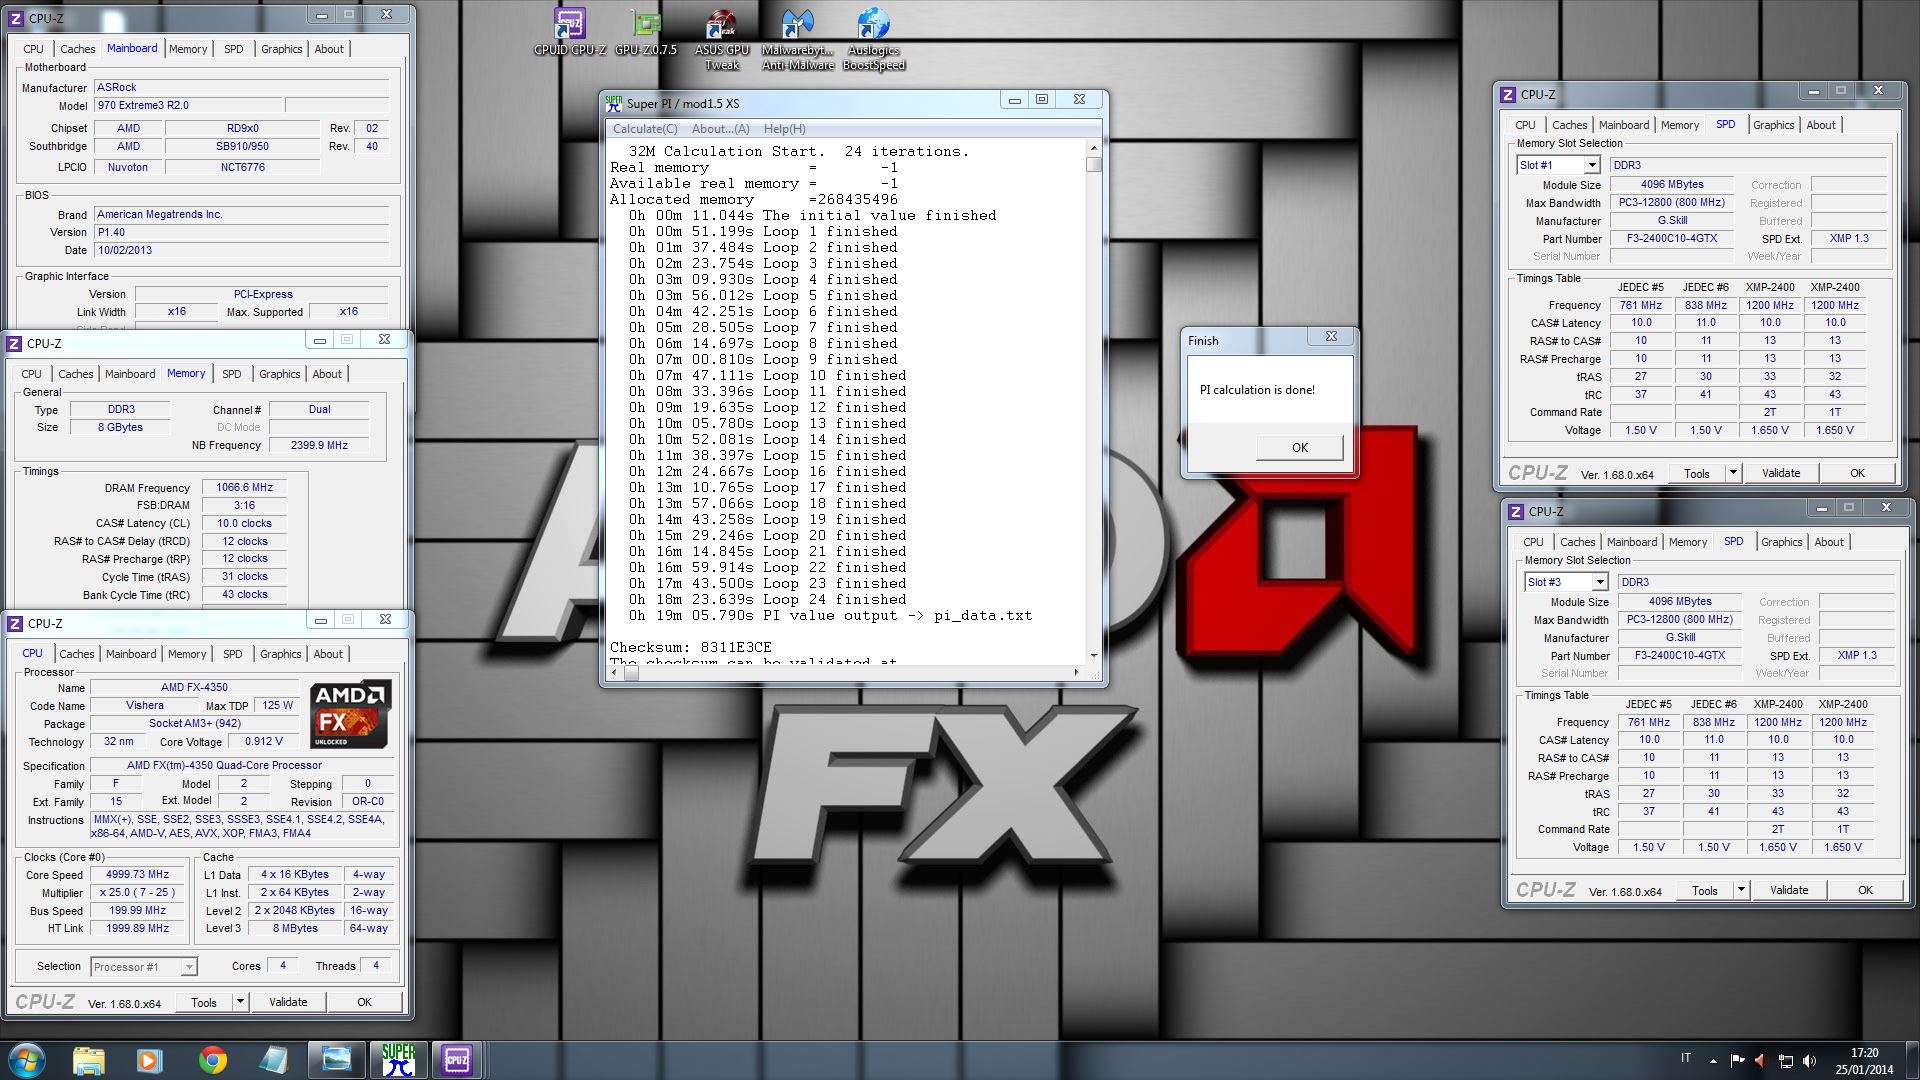Click AMD FX logo in CPU-Z CPU window

[x=350, y=714]
